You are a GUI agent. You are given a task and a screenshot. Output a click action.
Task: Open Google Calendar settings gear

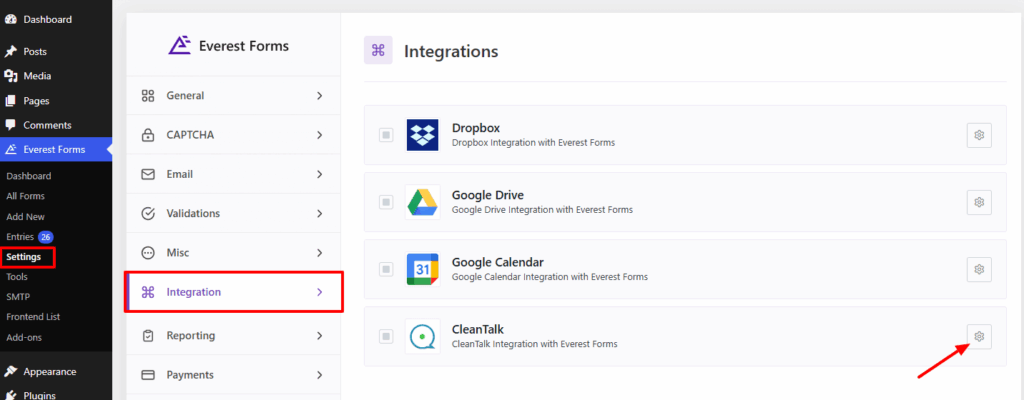[x=979, y=269]
